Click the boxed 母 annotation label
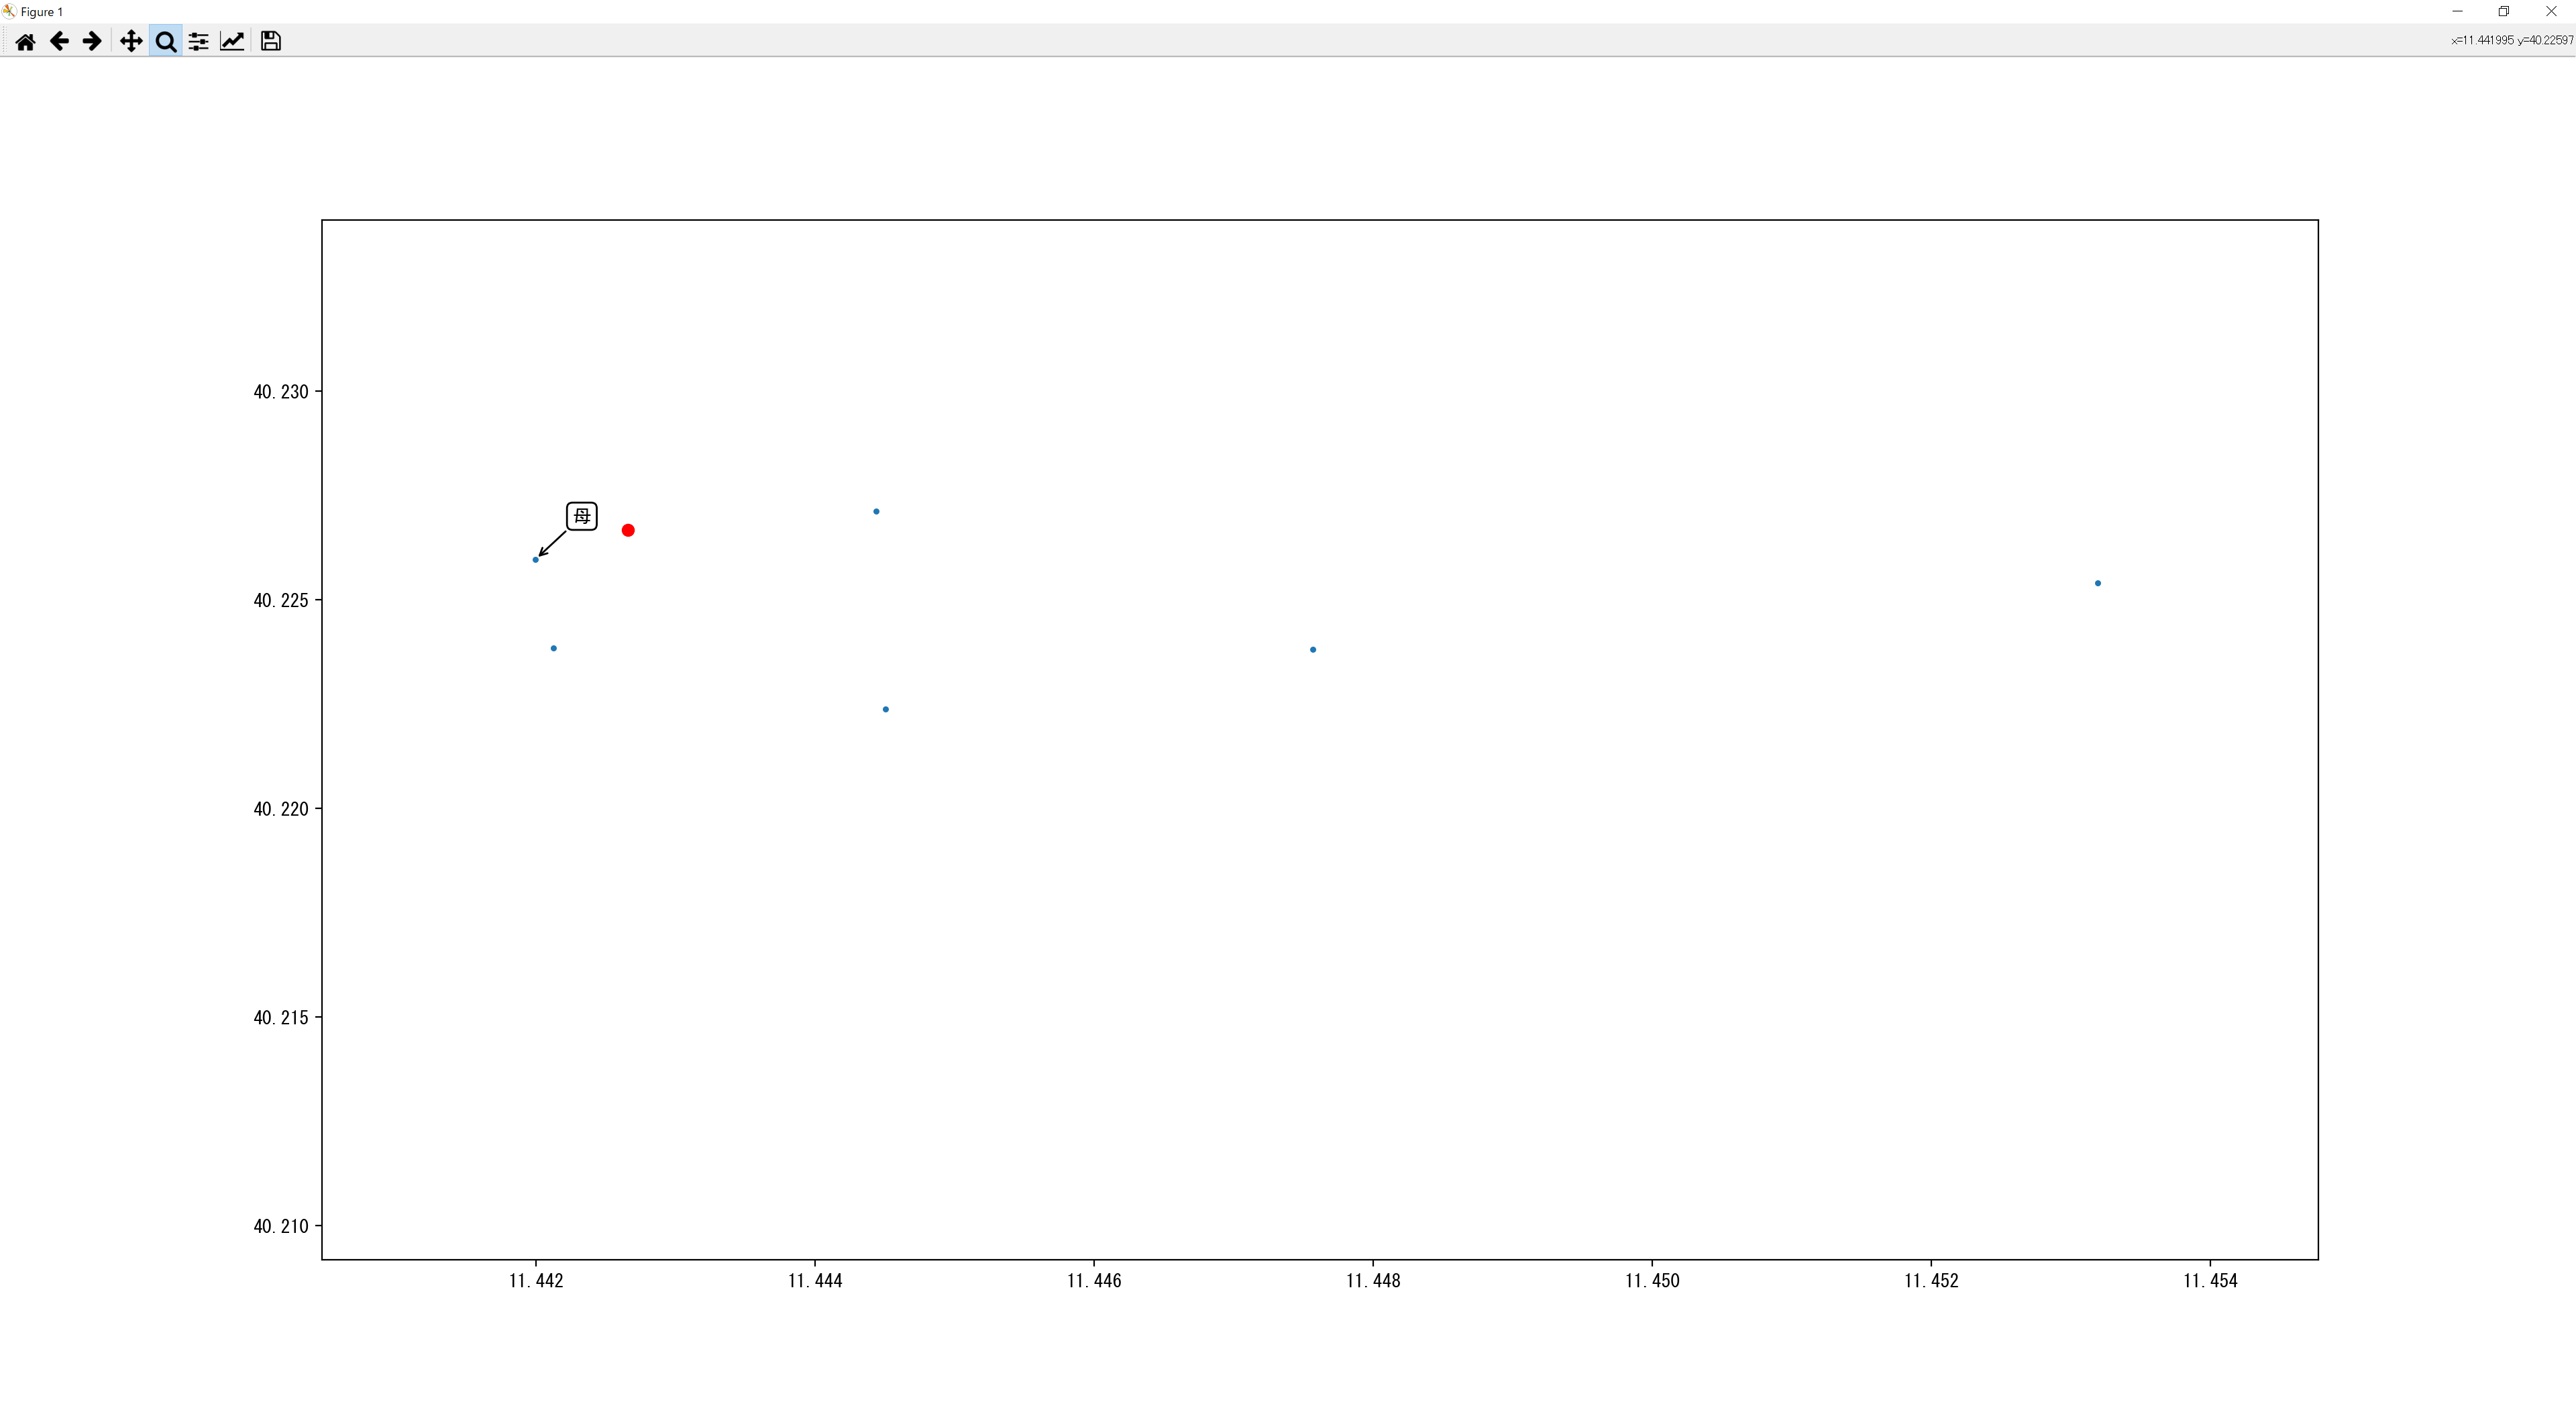Image resolution: width=2576 pixels, height=1406 pixels. click(582, 516)
